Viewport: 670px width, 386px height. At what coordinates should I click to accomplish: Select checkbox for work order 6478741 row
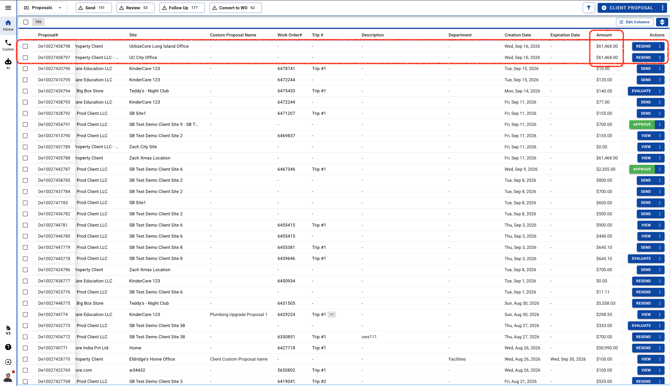(x=25, y=68)
